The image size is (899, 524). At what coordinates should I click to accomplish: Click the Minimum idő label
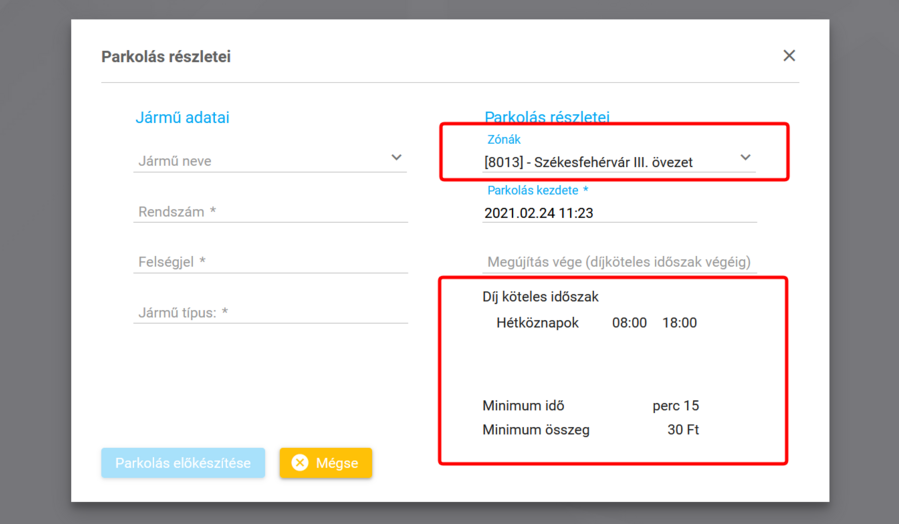(x=523, y=406)
